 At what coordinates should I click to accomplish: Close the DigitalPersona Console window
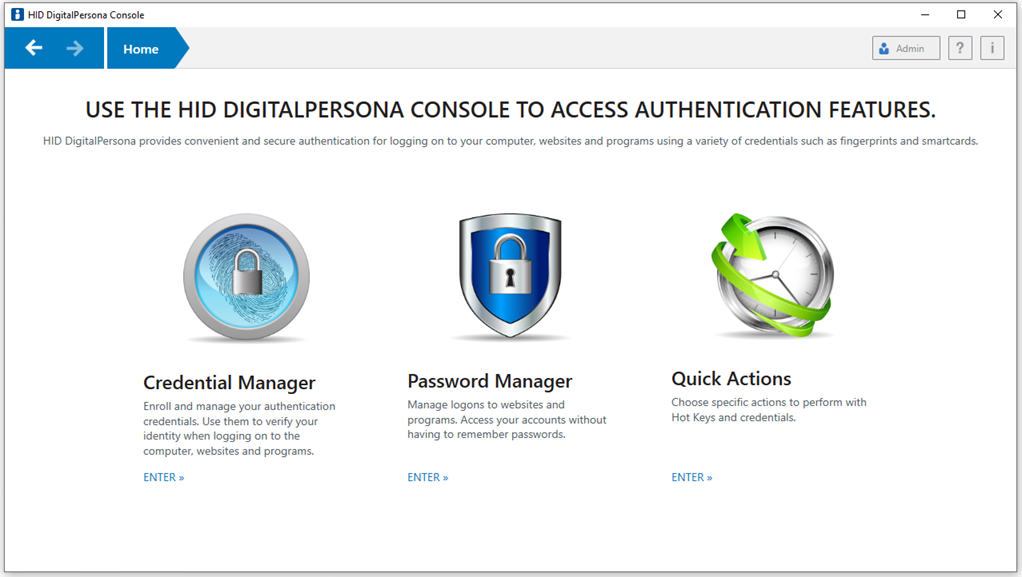tap(998, 15)
